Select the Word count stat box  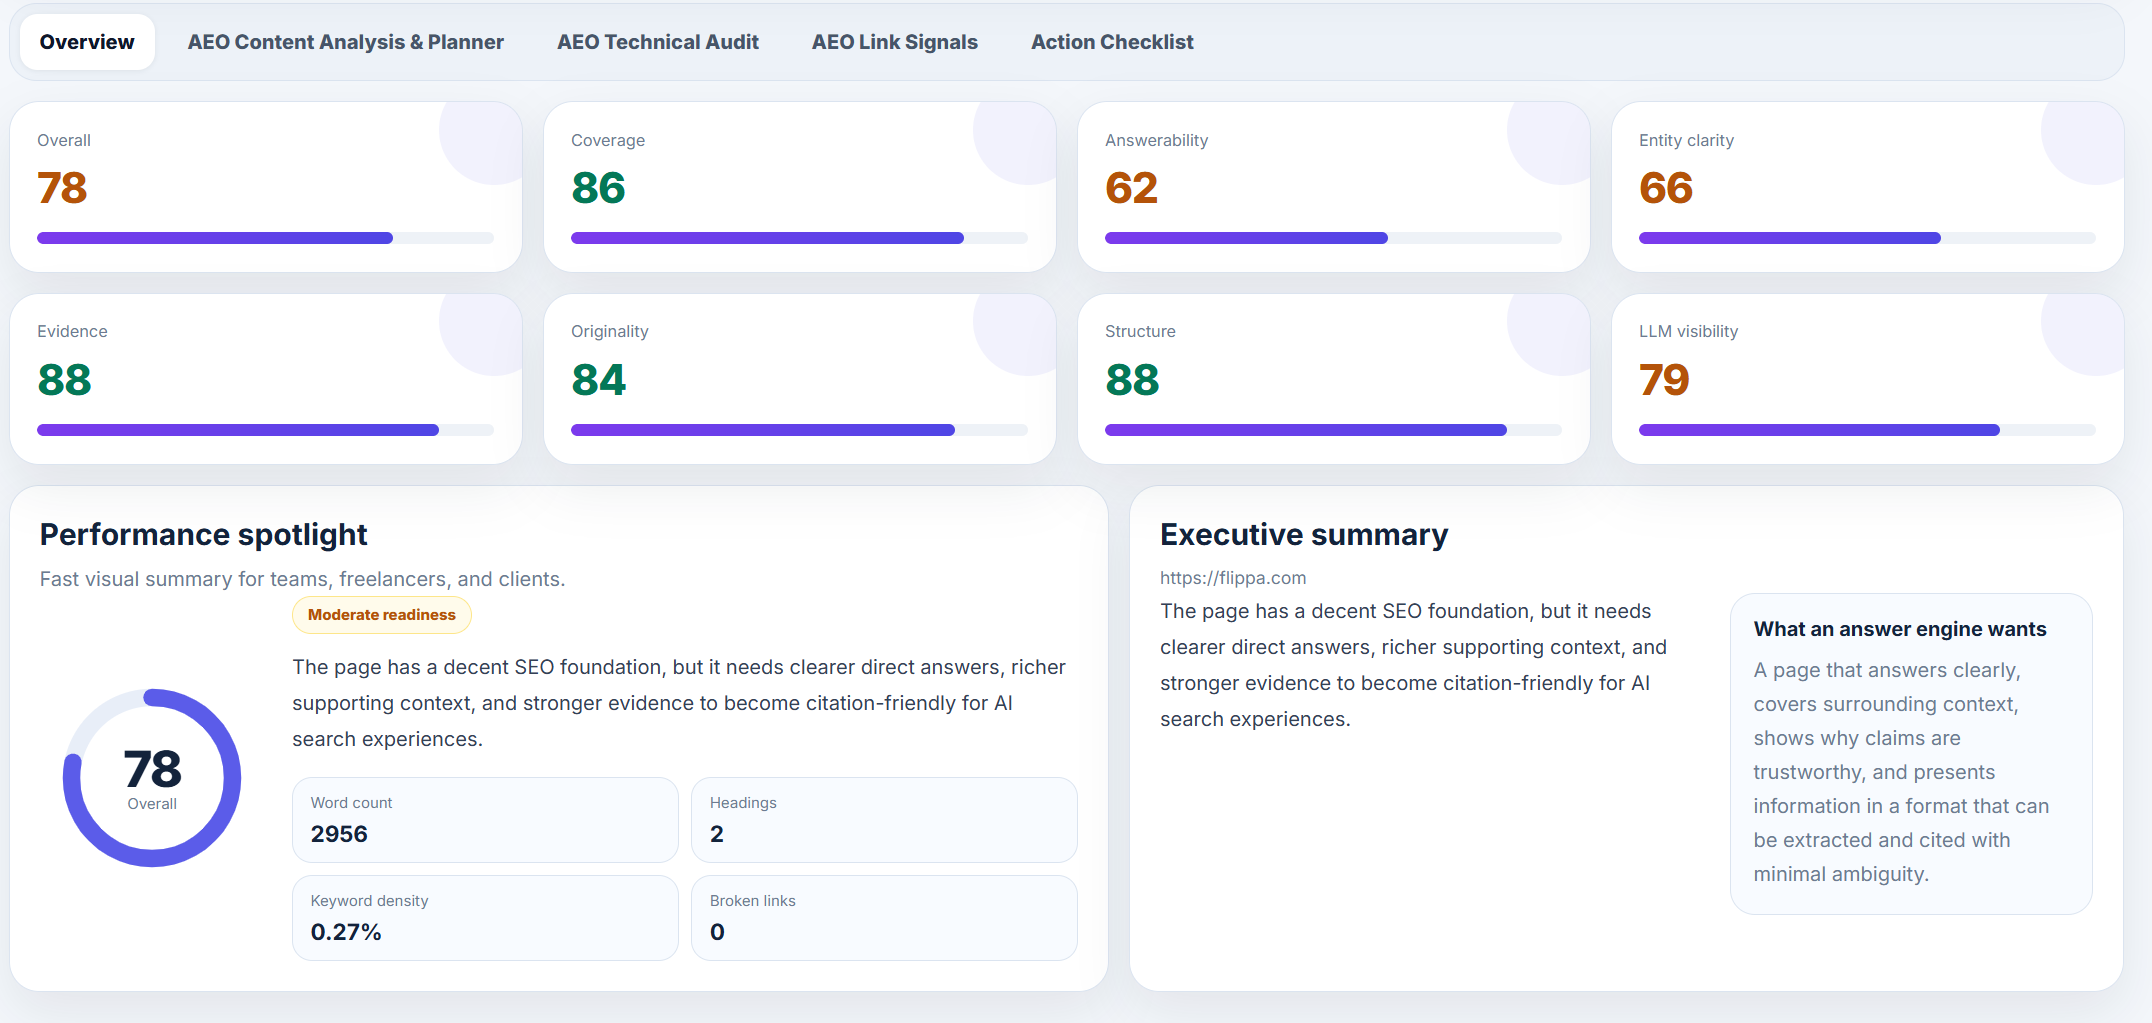point(485,820)
